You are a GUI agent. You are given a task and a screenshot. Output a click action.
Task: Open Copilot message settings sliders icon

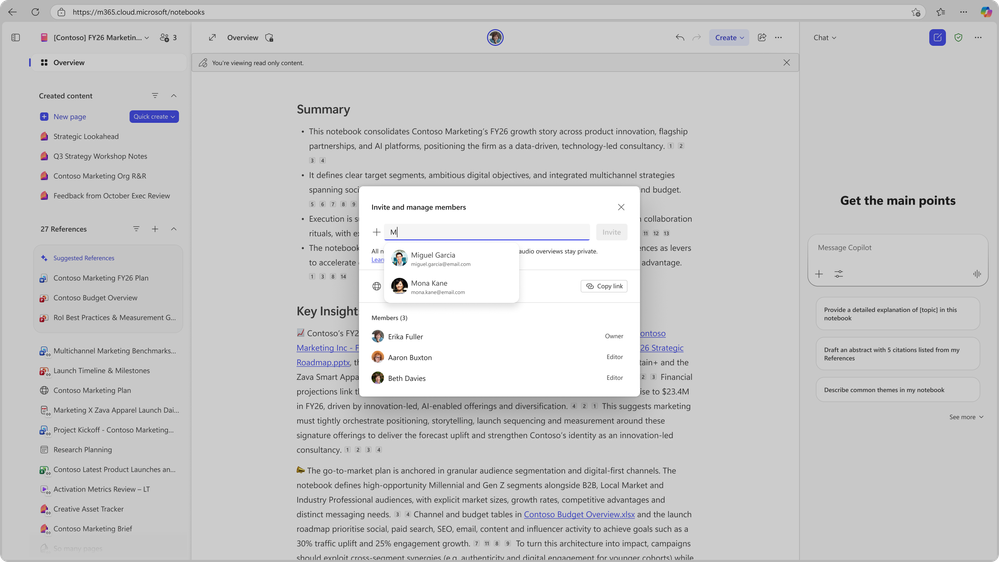[x=838, y=274]
